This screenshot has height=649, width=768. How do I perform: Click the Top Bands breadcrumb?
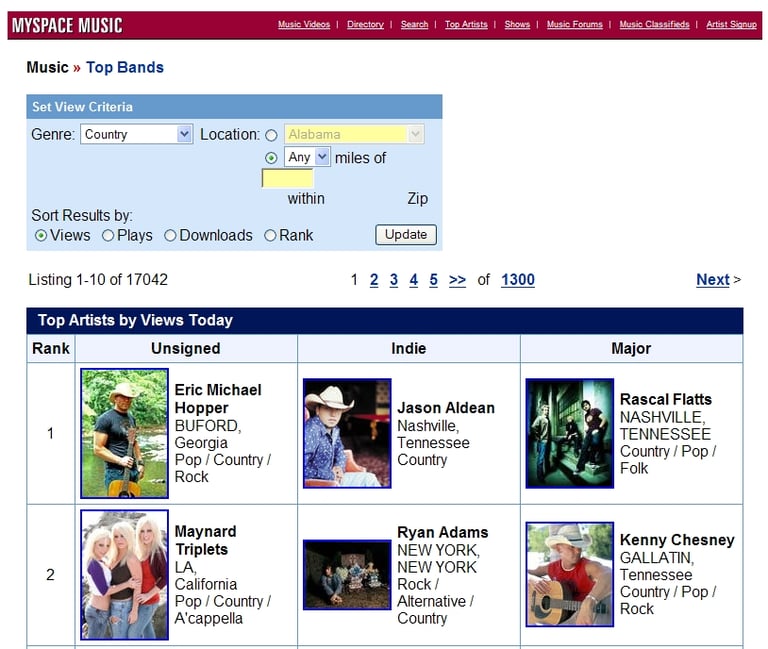pos(125,67)
